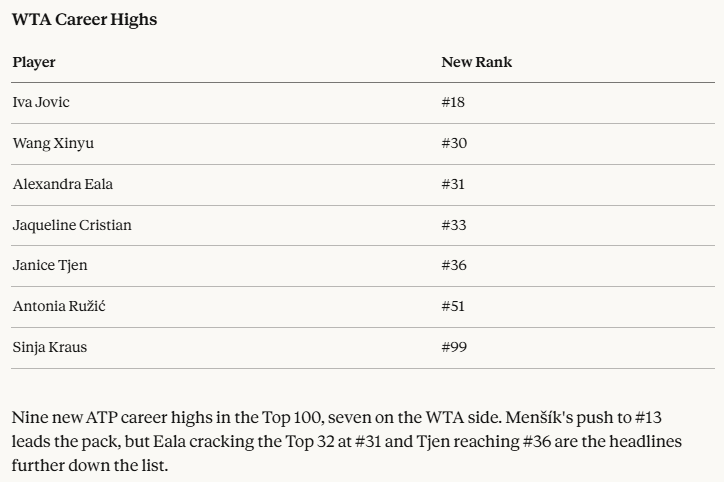The image size is (724, 482).
Task: Select the Iva Jovic player cell
Action: [x=41, y=102]
